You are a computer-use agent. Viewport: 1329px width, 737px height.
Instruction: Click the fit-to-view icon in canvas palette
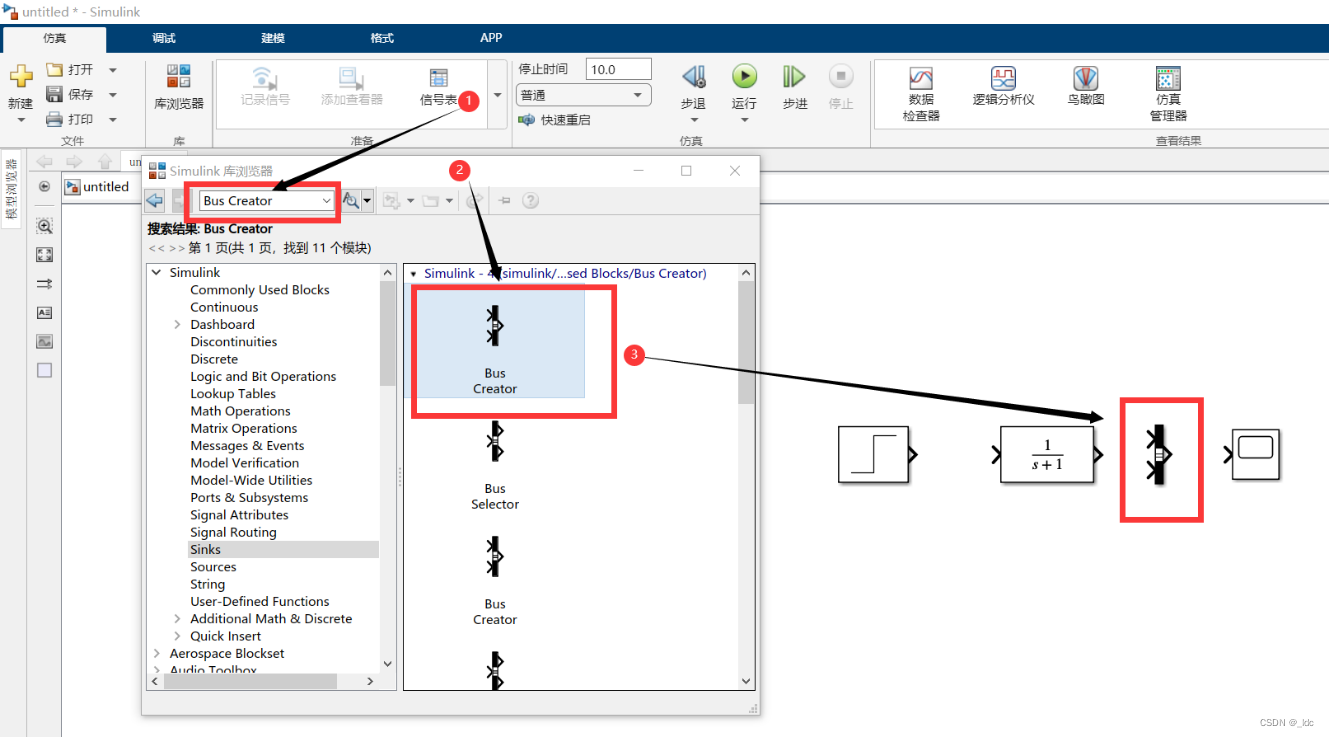coord(44,255)
